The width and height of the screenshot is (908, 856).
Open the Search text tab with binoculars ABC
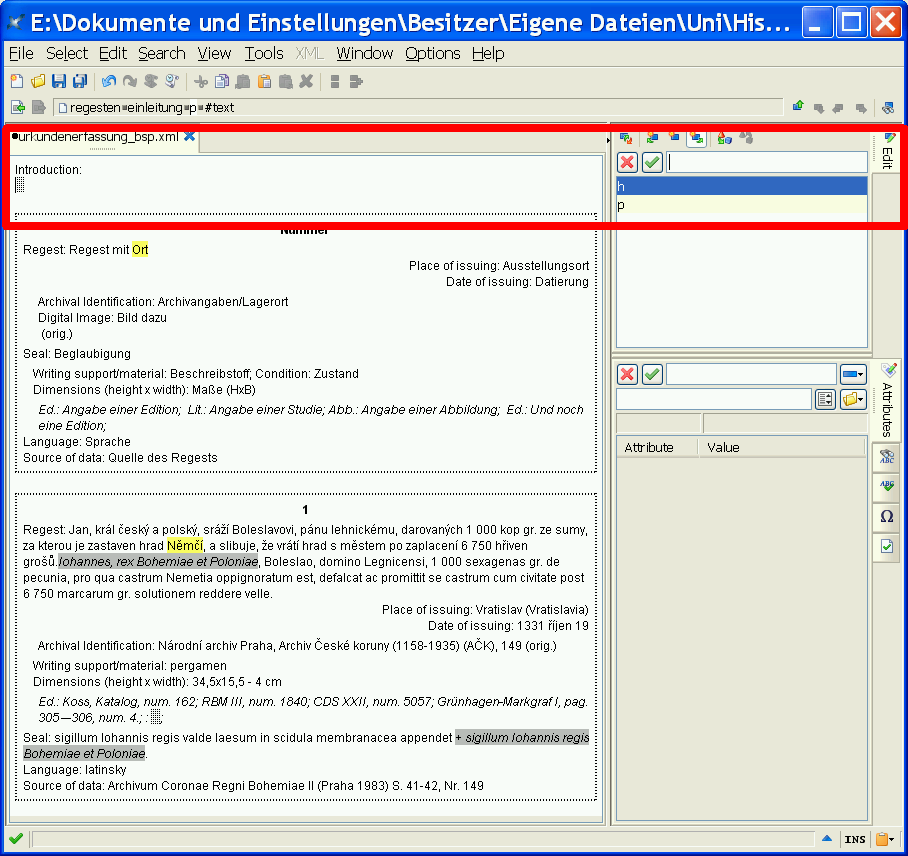tap(887, 457)
